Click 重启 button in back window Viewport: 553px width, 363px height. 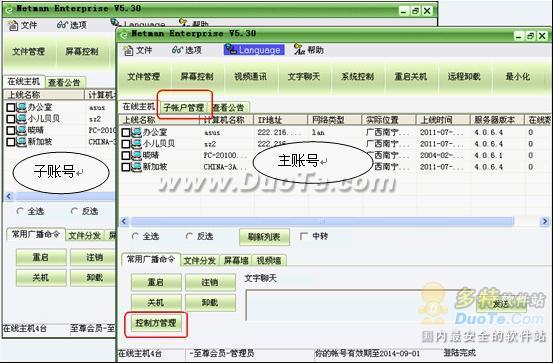tap(41, 257)
